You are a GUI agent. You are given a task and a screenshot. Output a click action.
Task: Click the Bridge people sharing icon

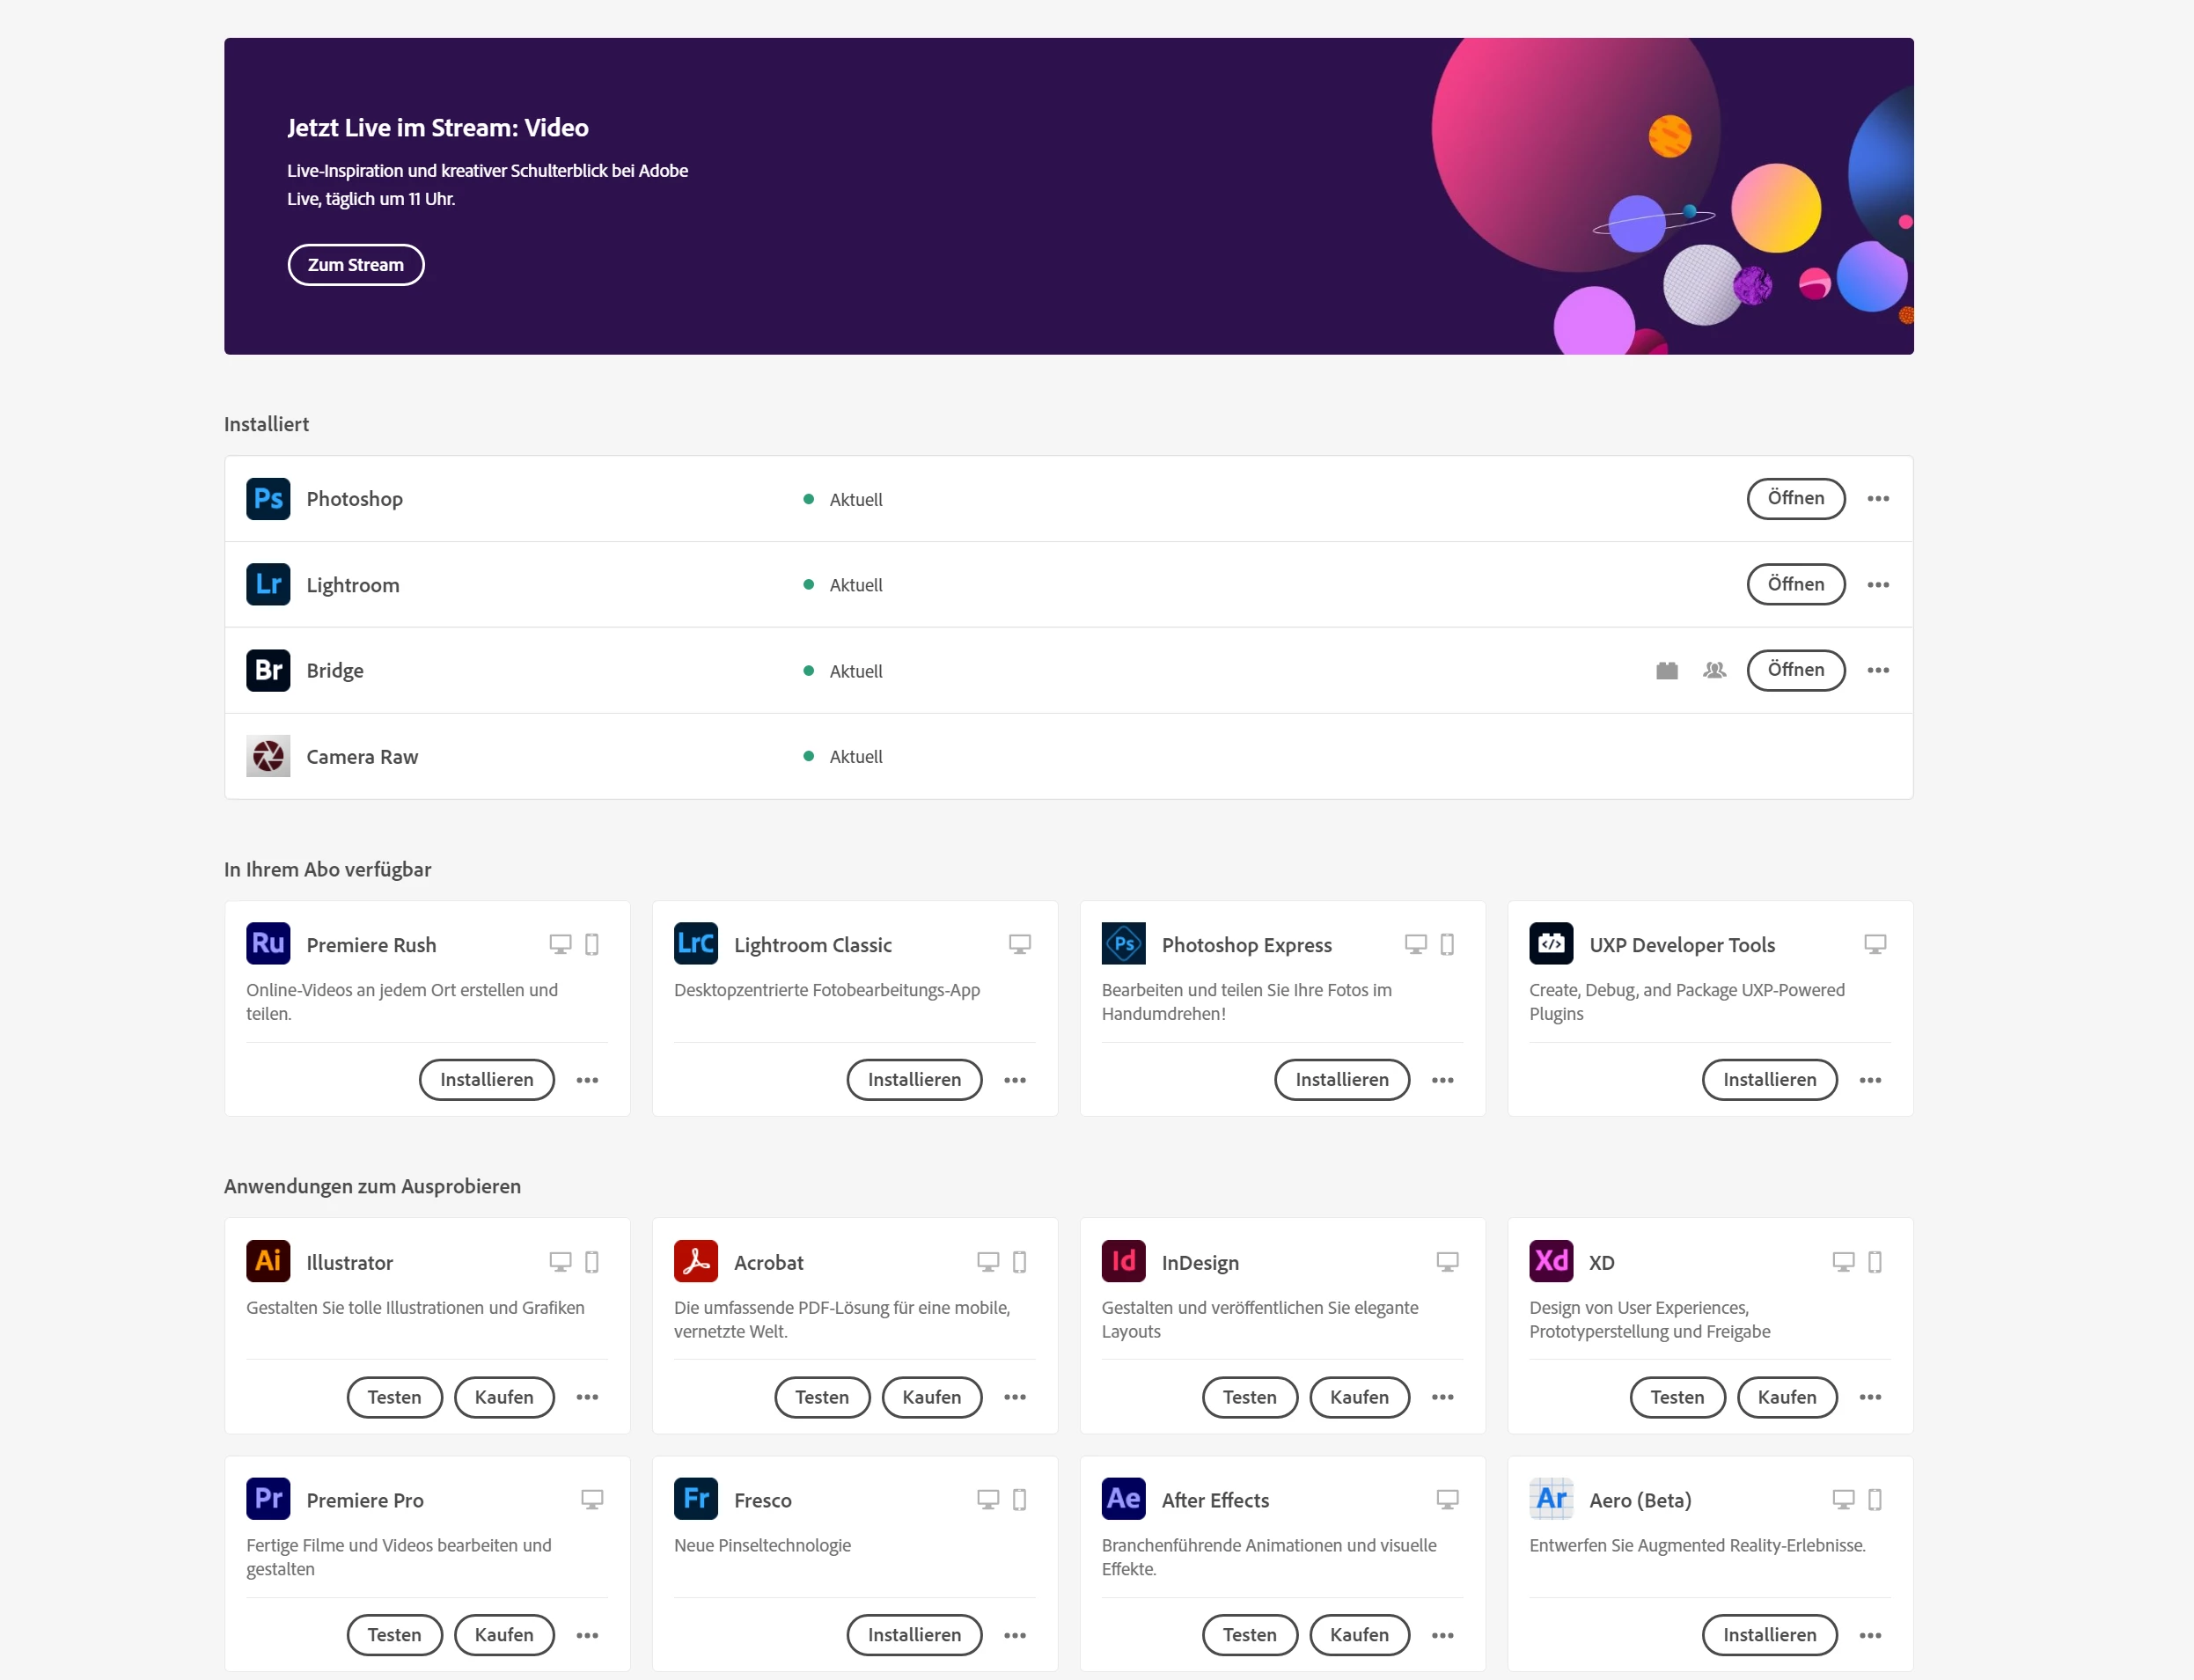tap(1714, 671)
